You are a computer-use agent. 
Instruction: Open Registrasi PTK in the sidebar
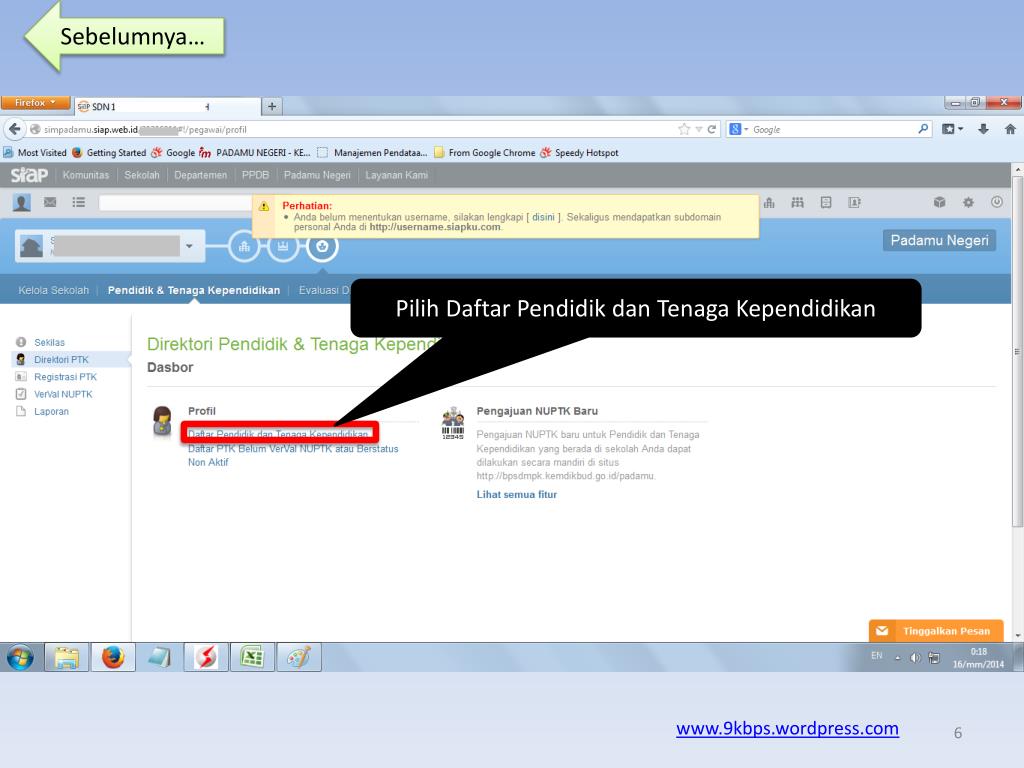[65, 377]
